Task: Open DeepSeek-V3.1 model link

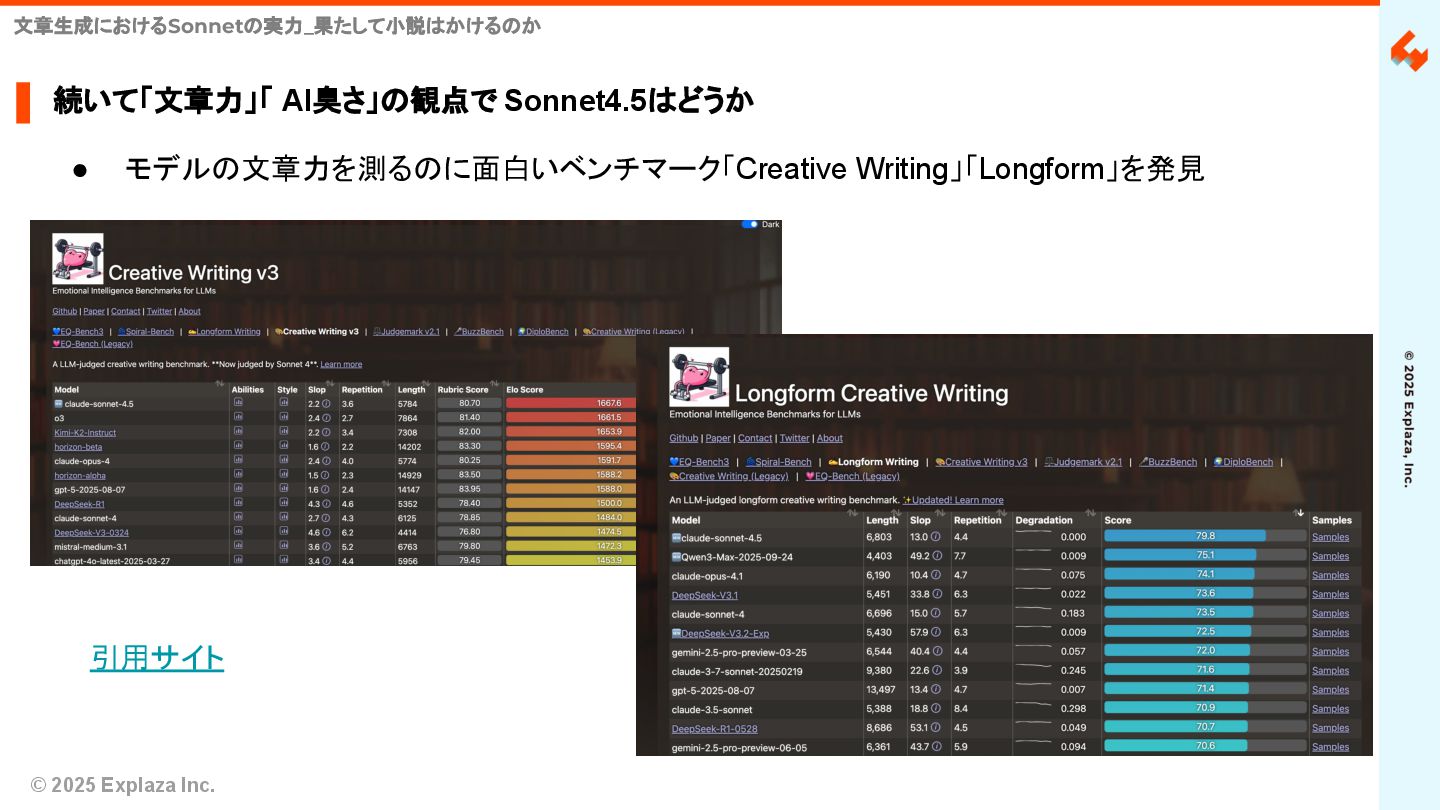Action: point(705,594)
